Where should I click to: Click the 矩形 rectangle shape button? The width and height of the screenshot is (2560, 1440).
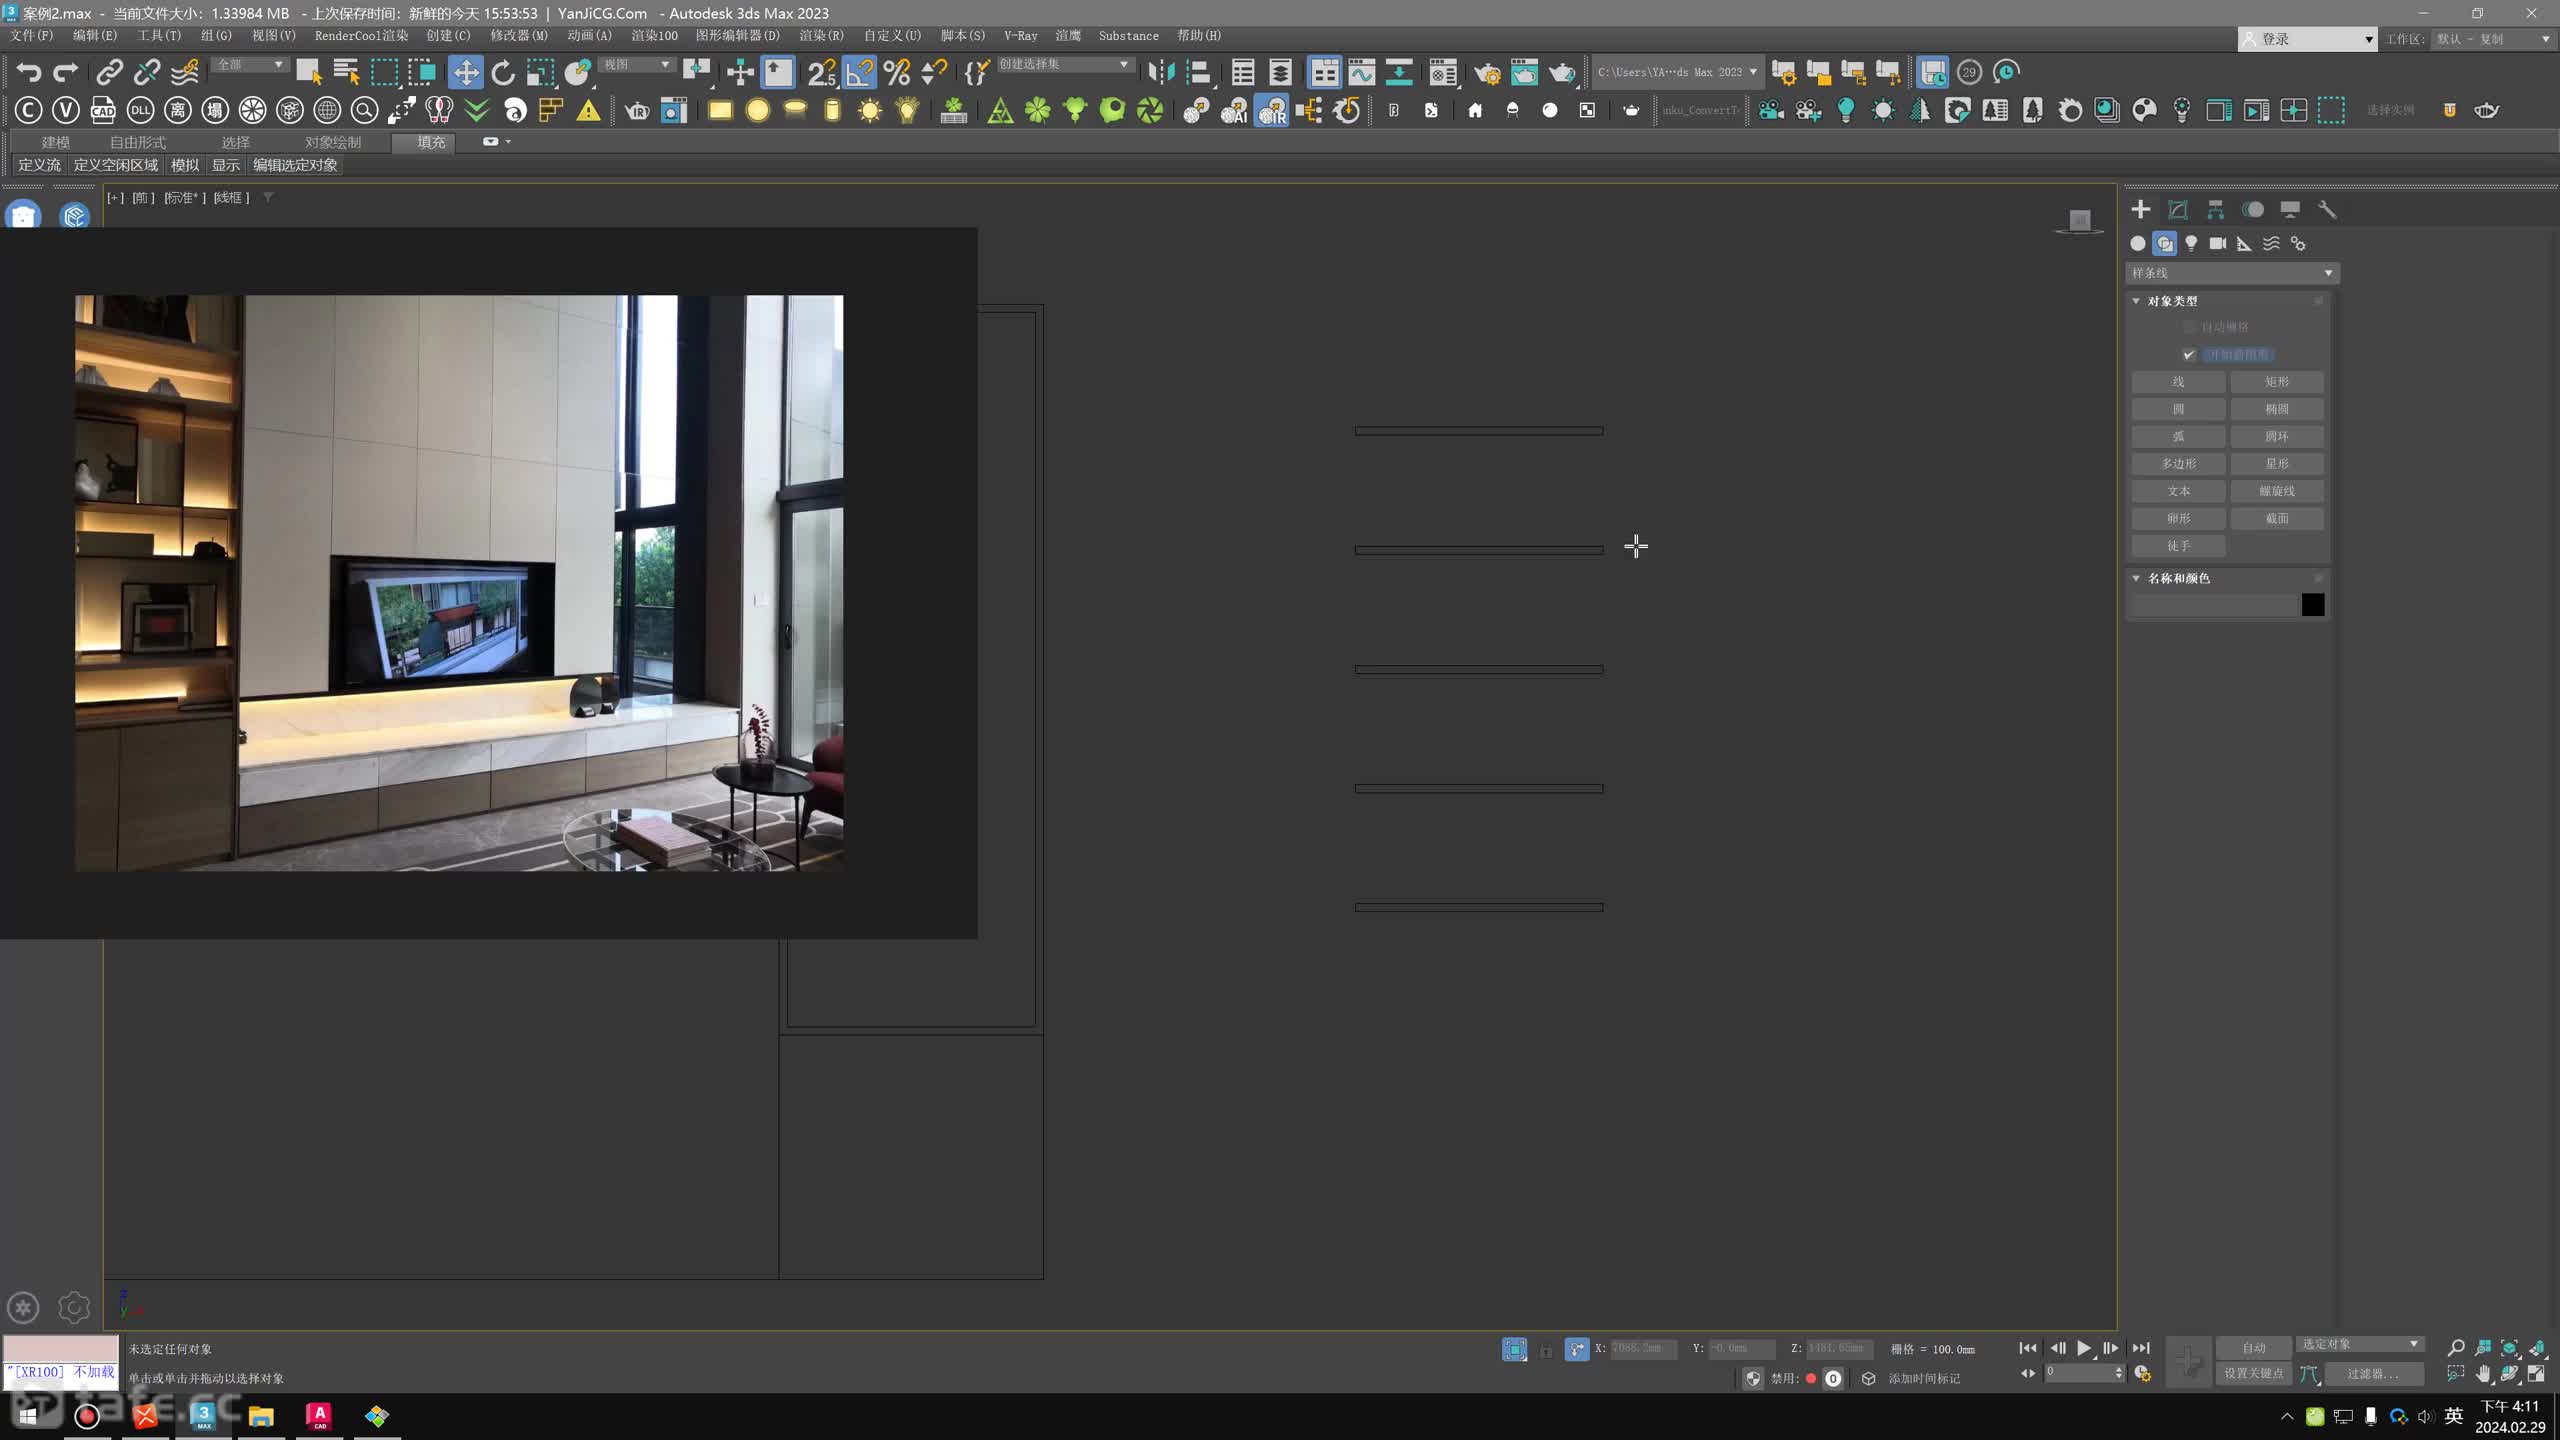pyautogui.click(x=2277, y=382)
